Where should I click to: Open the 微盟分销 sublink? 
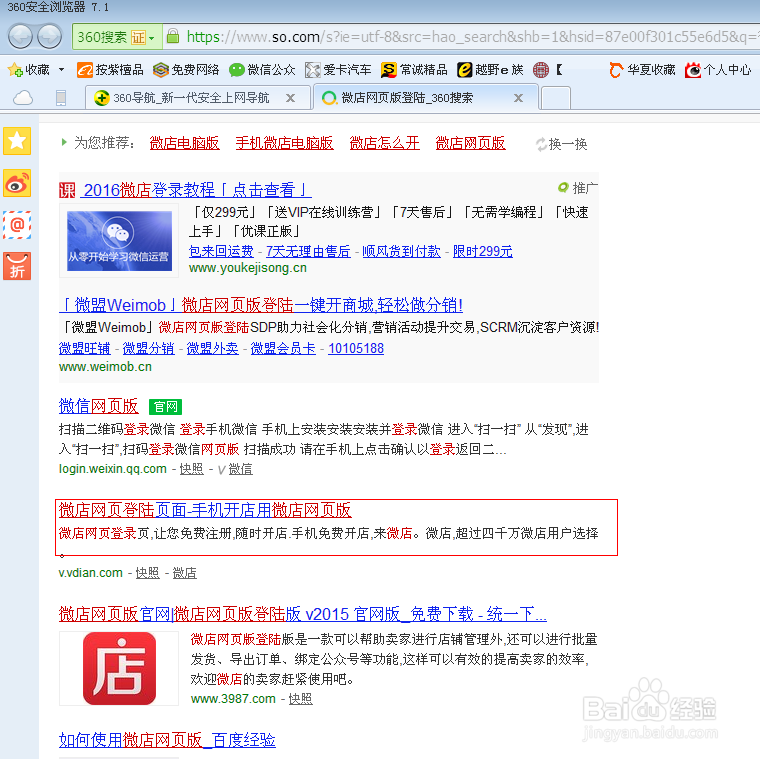148,348
